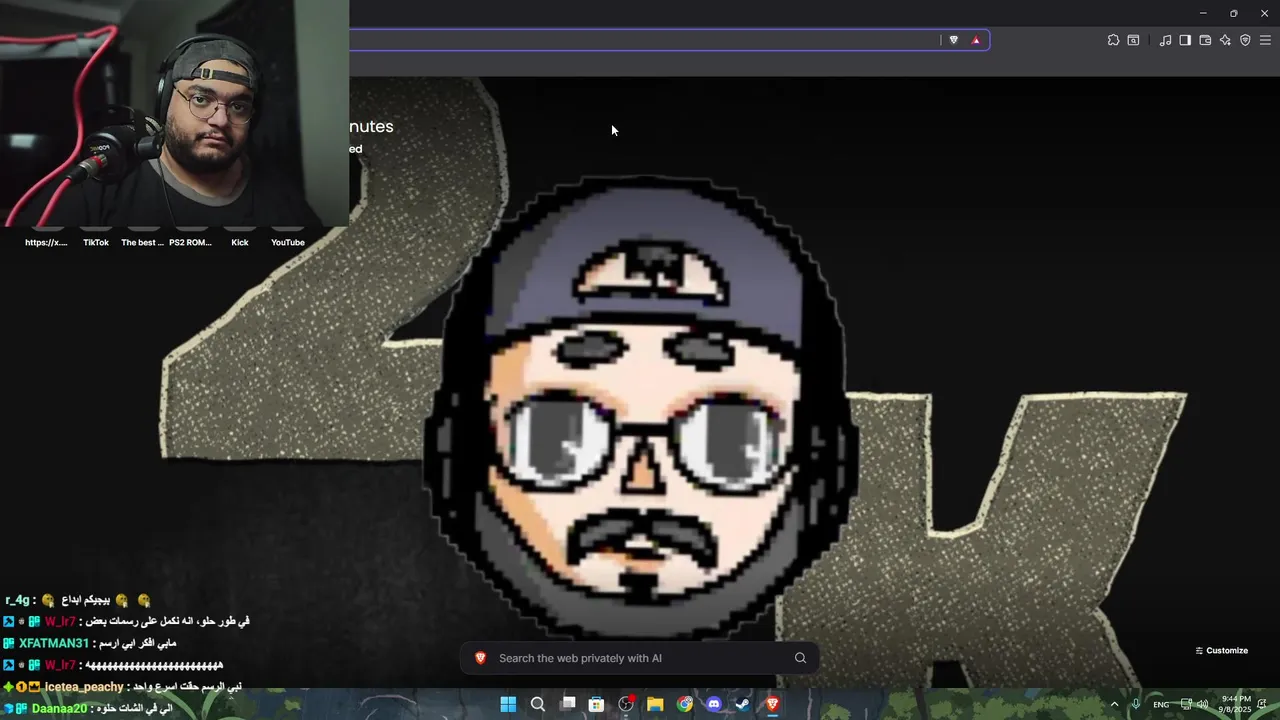Image resolution: width=1280 pixels, height=720 pixels.
Task: Click the Brave logo in search box
Action: click(x=481, y=658)
